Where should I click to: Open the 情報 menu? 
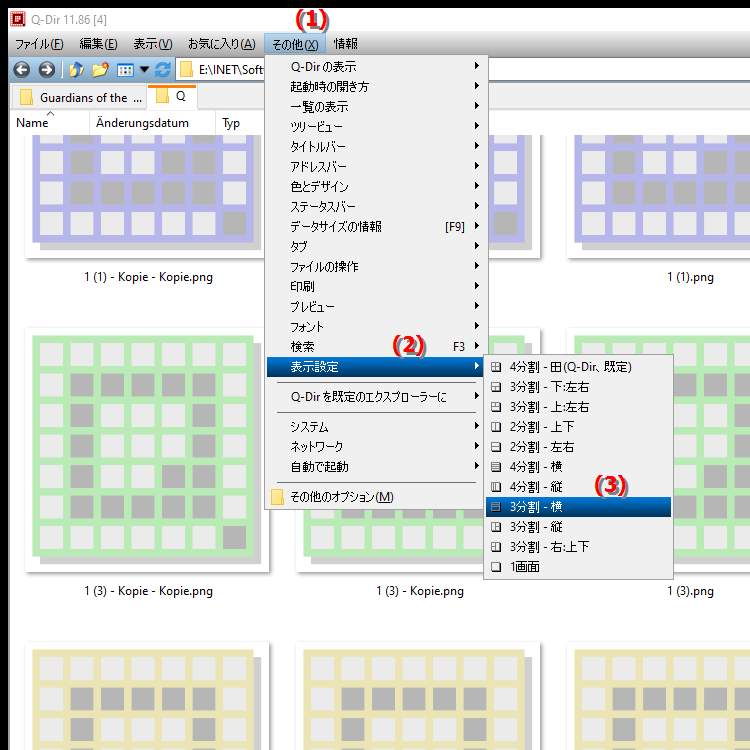pos(346,44)
